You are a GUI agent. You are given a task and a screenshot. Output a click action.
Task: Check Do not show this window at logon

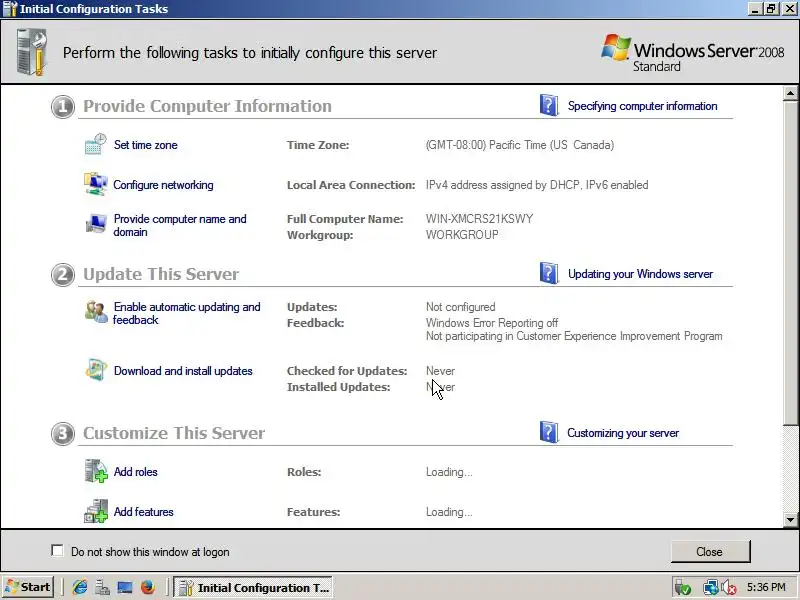pos(57,551)
